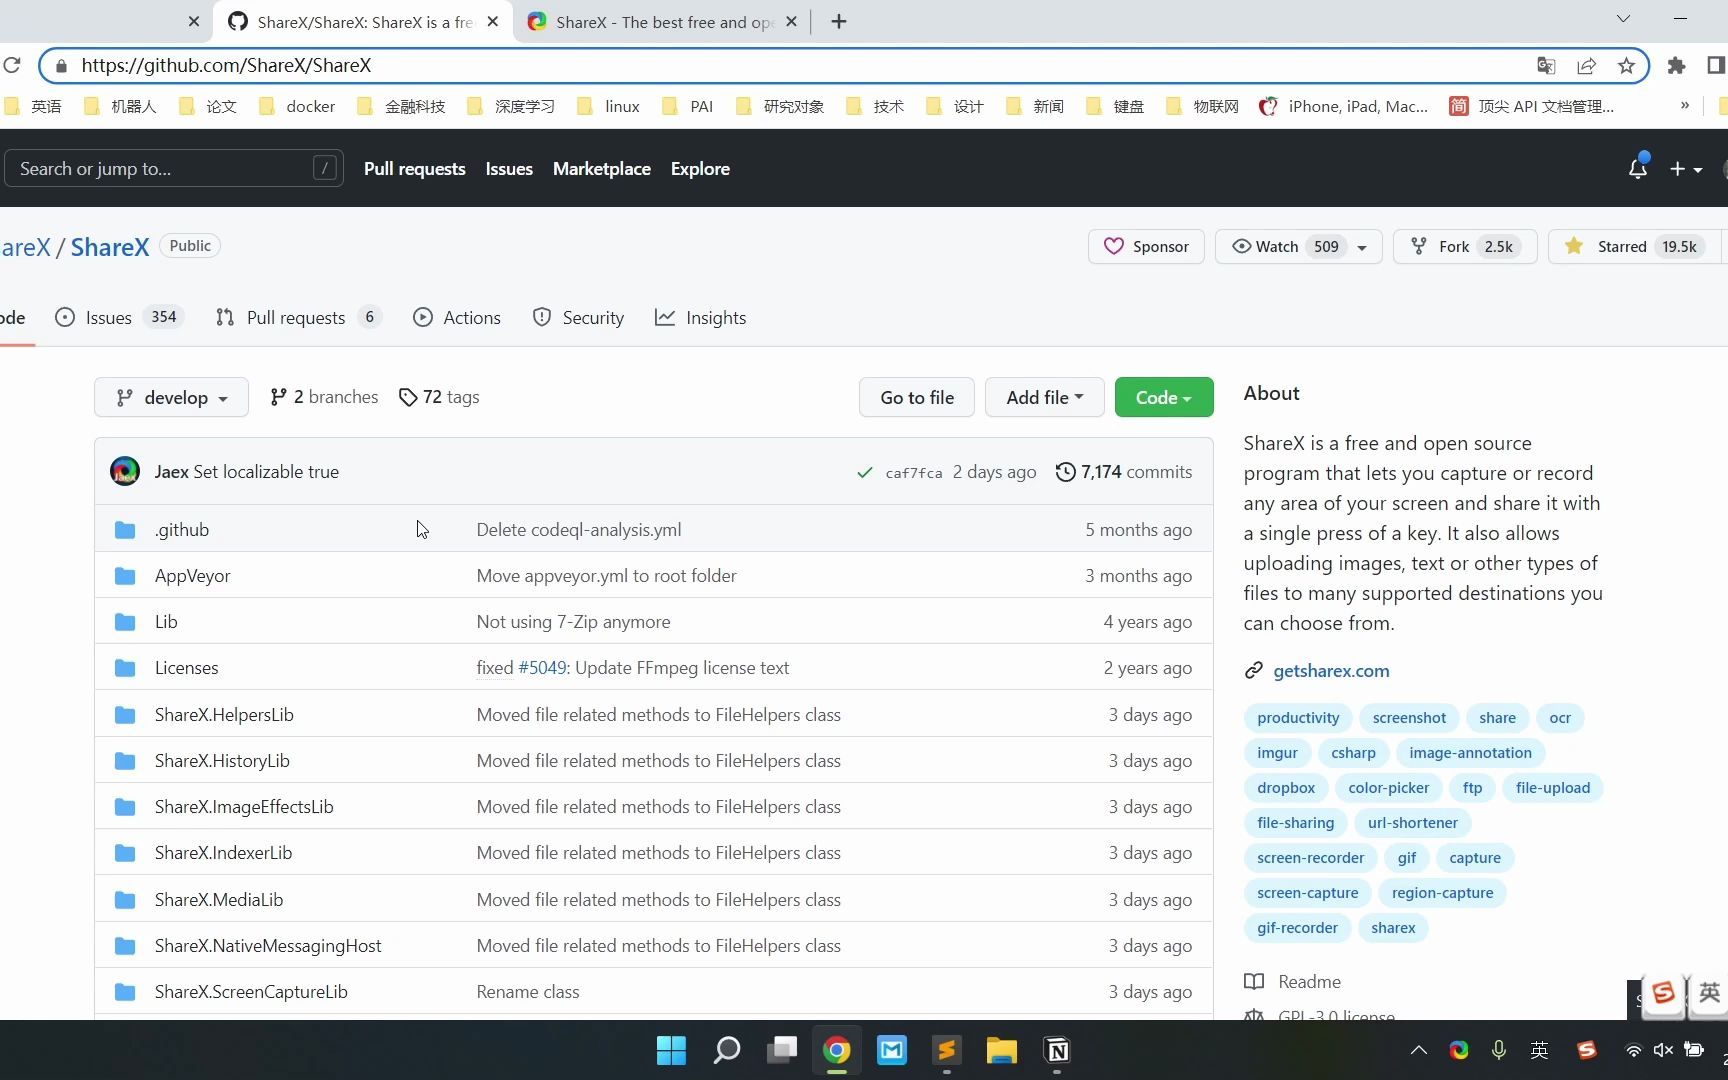
Task: Open the linux bookmark folder
Action: click(609, 106)
